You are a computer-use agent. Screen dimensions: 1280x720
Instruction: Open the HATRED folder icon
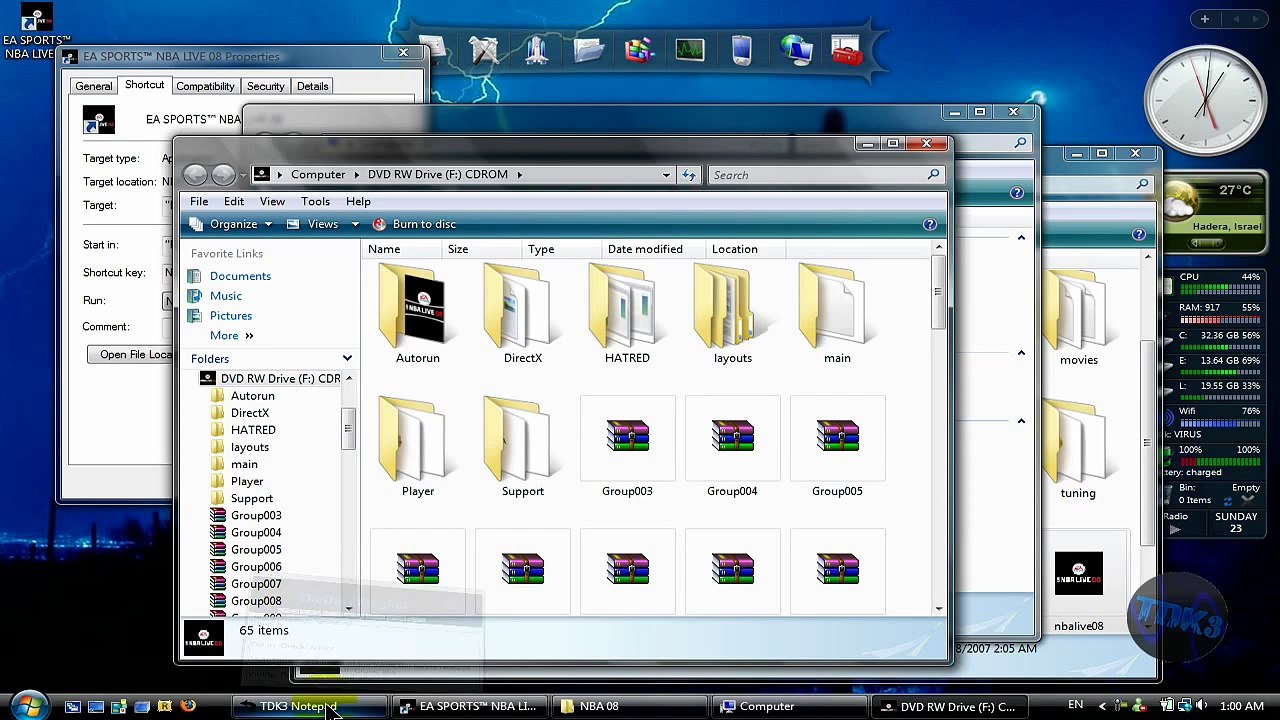(x=627, y=307)
